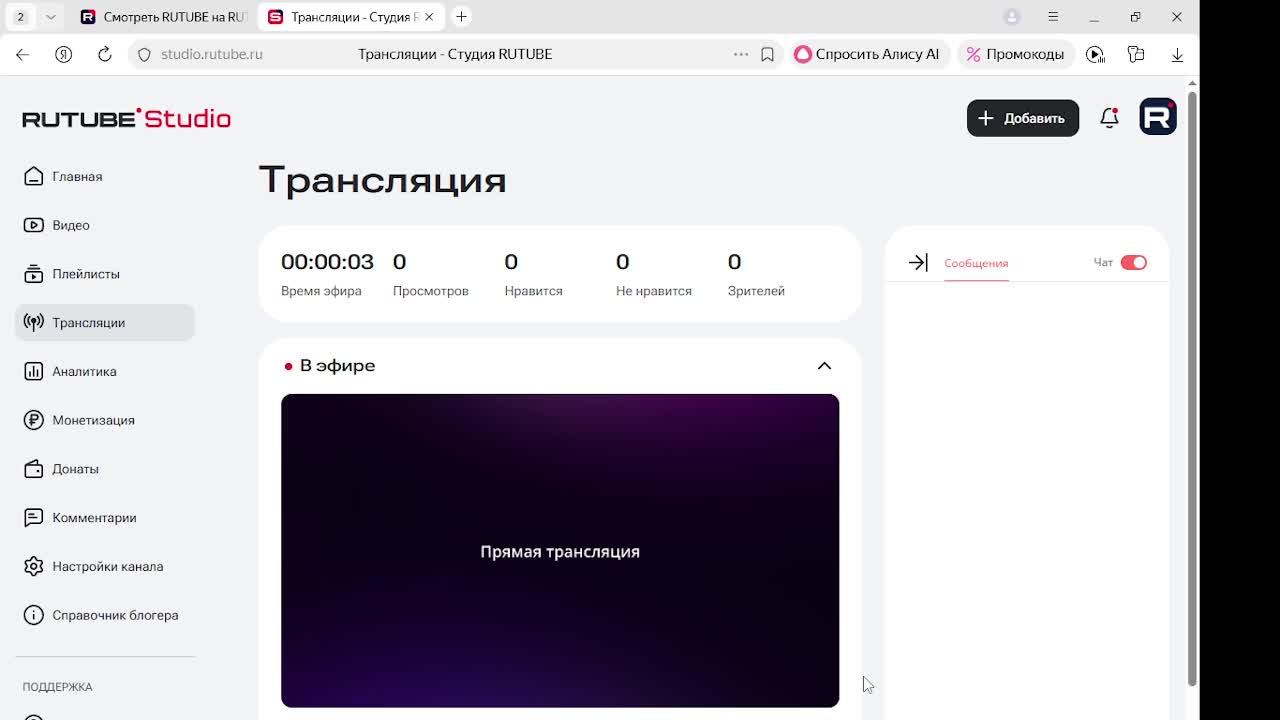Click Спросить Алису AI button

click(867, 54)
